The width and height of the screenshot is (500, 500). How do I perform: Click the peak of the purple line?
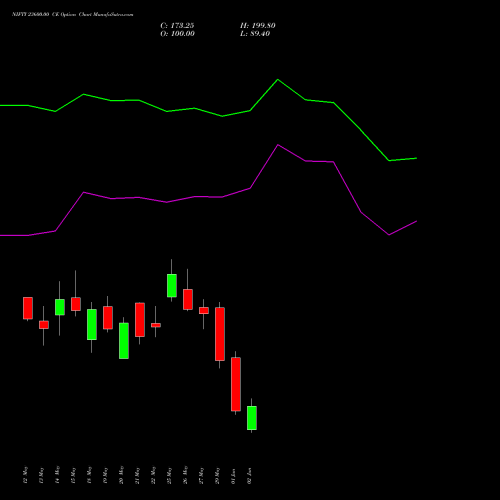click(x=278, y=145)
